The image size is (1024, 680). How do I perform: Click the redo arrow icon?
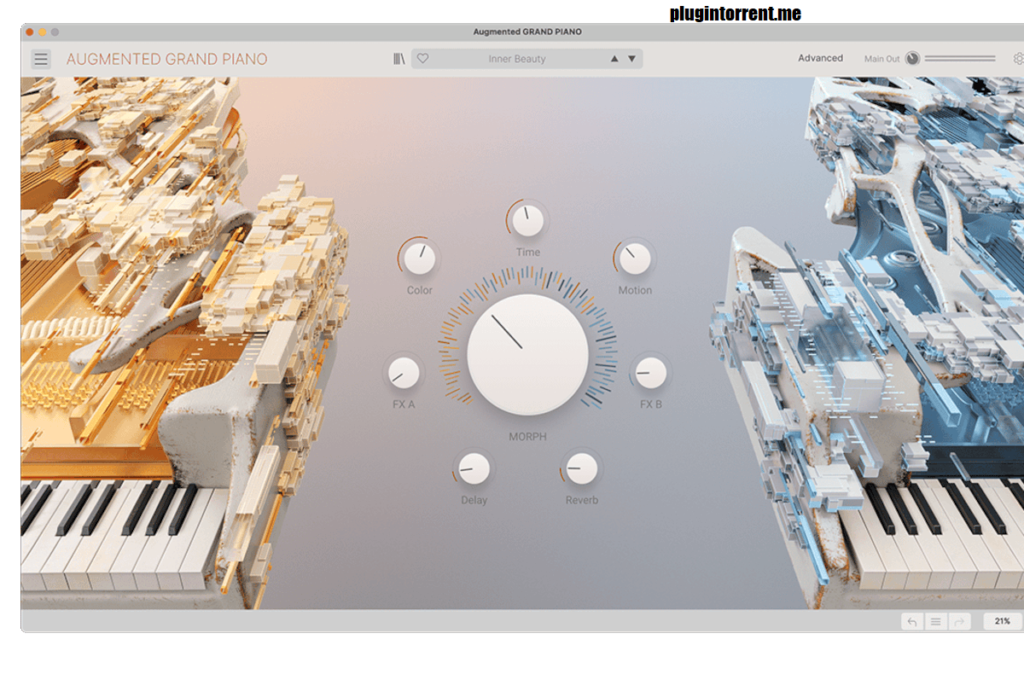click(x=959, y=621)
